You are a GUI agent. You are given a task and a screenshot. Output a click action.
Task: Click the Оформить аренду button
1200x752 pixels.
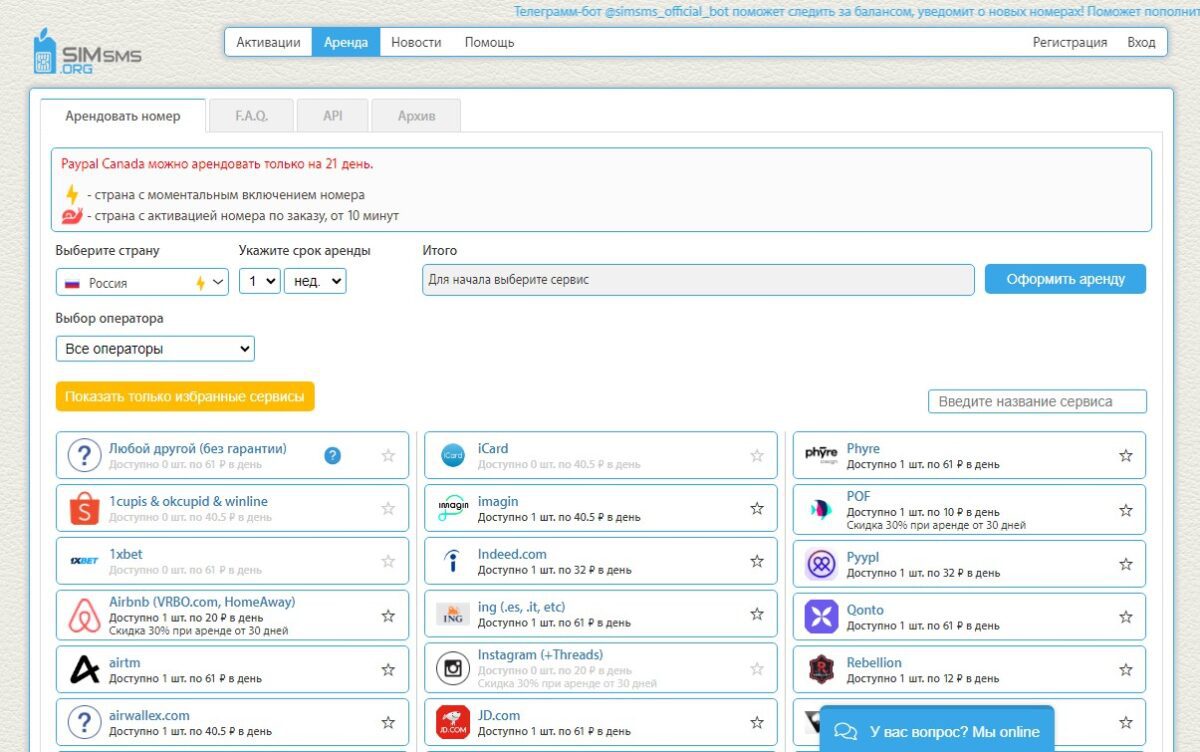pyautogui.click(x=1066, y=279)
